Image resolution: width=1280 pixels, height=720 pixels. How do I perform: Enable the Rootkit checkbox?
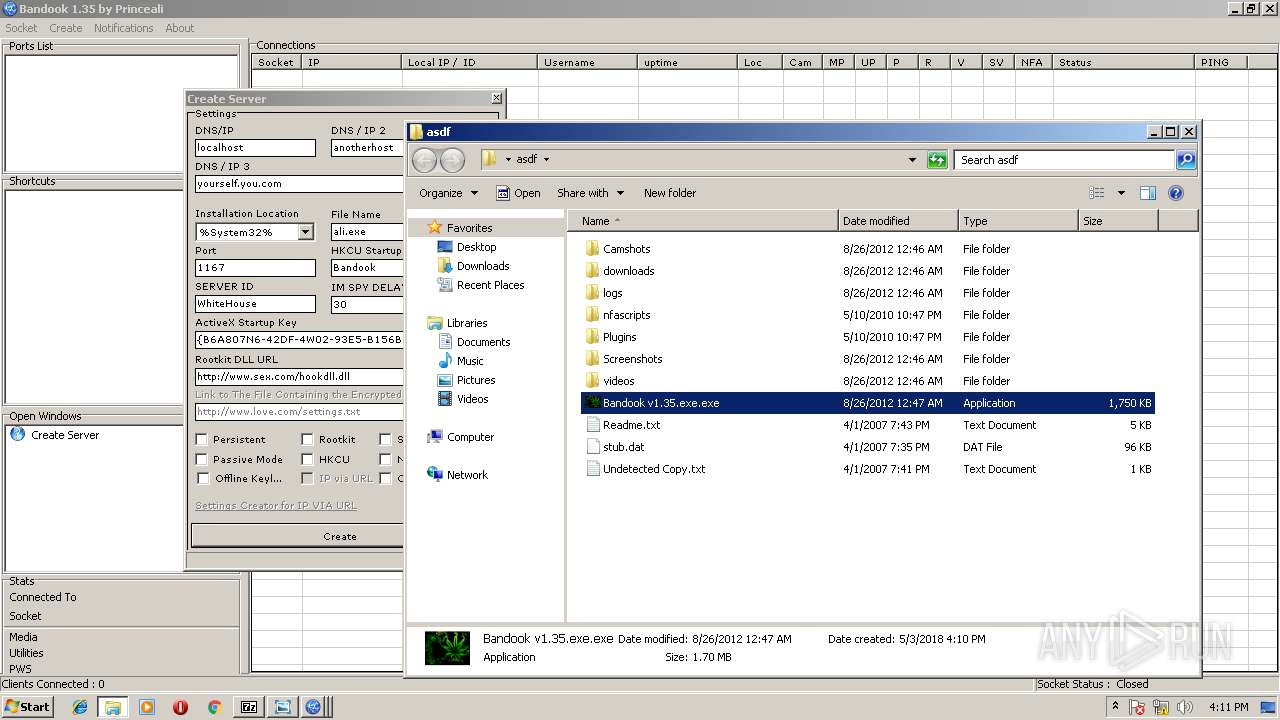pos(307,439)
